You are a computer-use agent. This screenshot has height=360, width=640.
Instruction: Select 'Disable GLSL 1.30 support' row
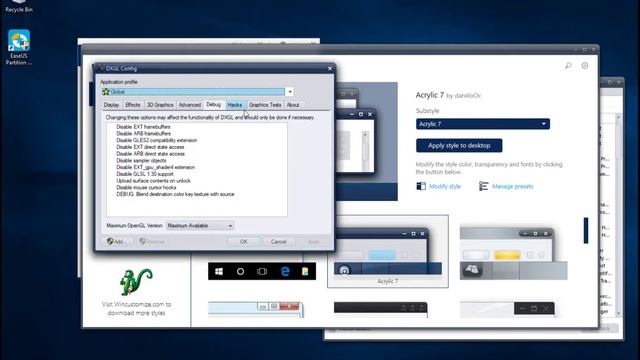coord(145,174)
